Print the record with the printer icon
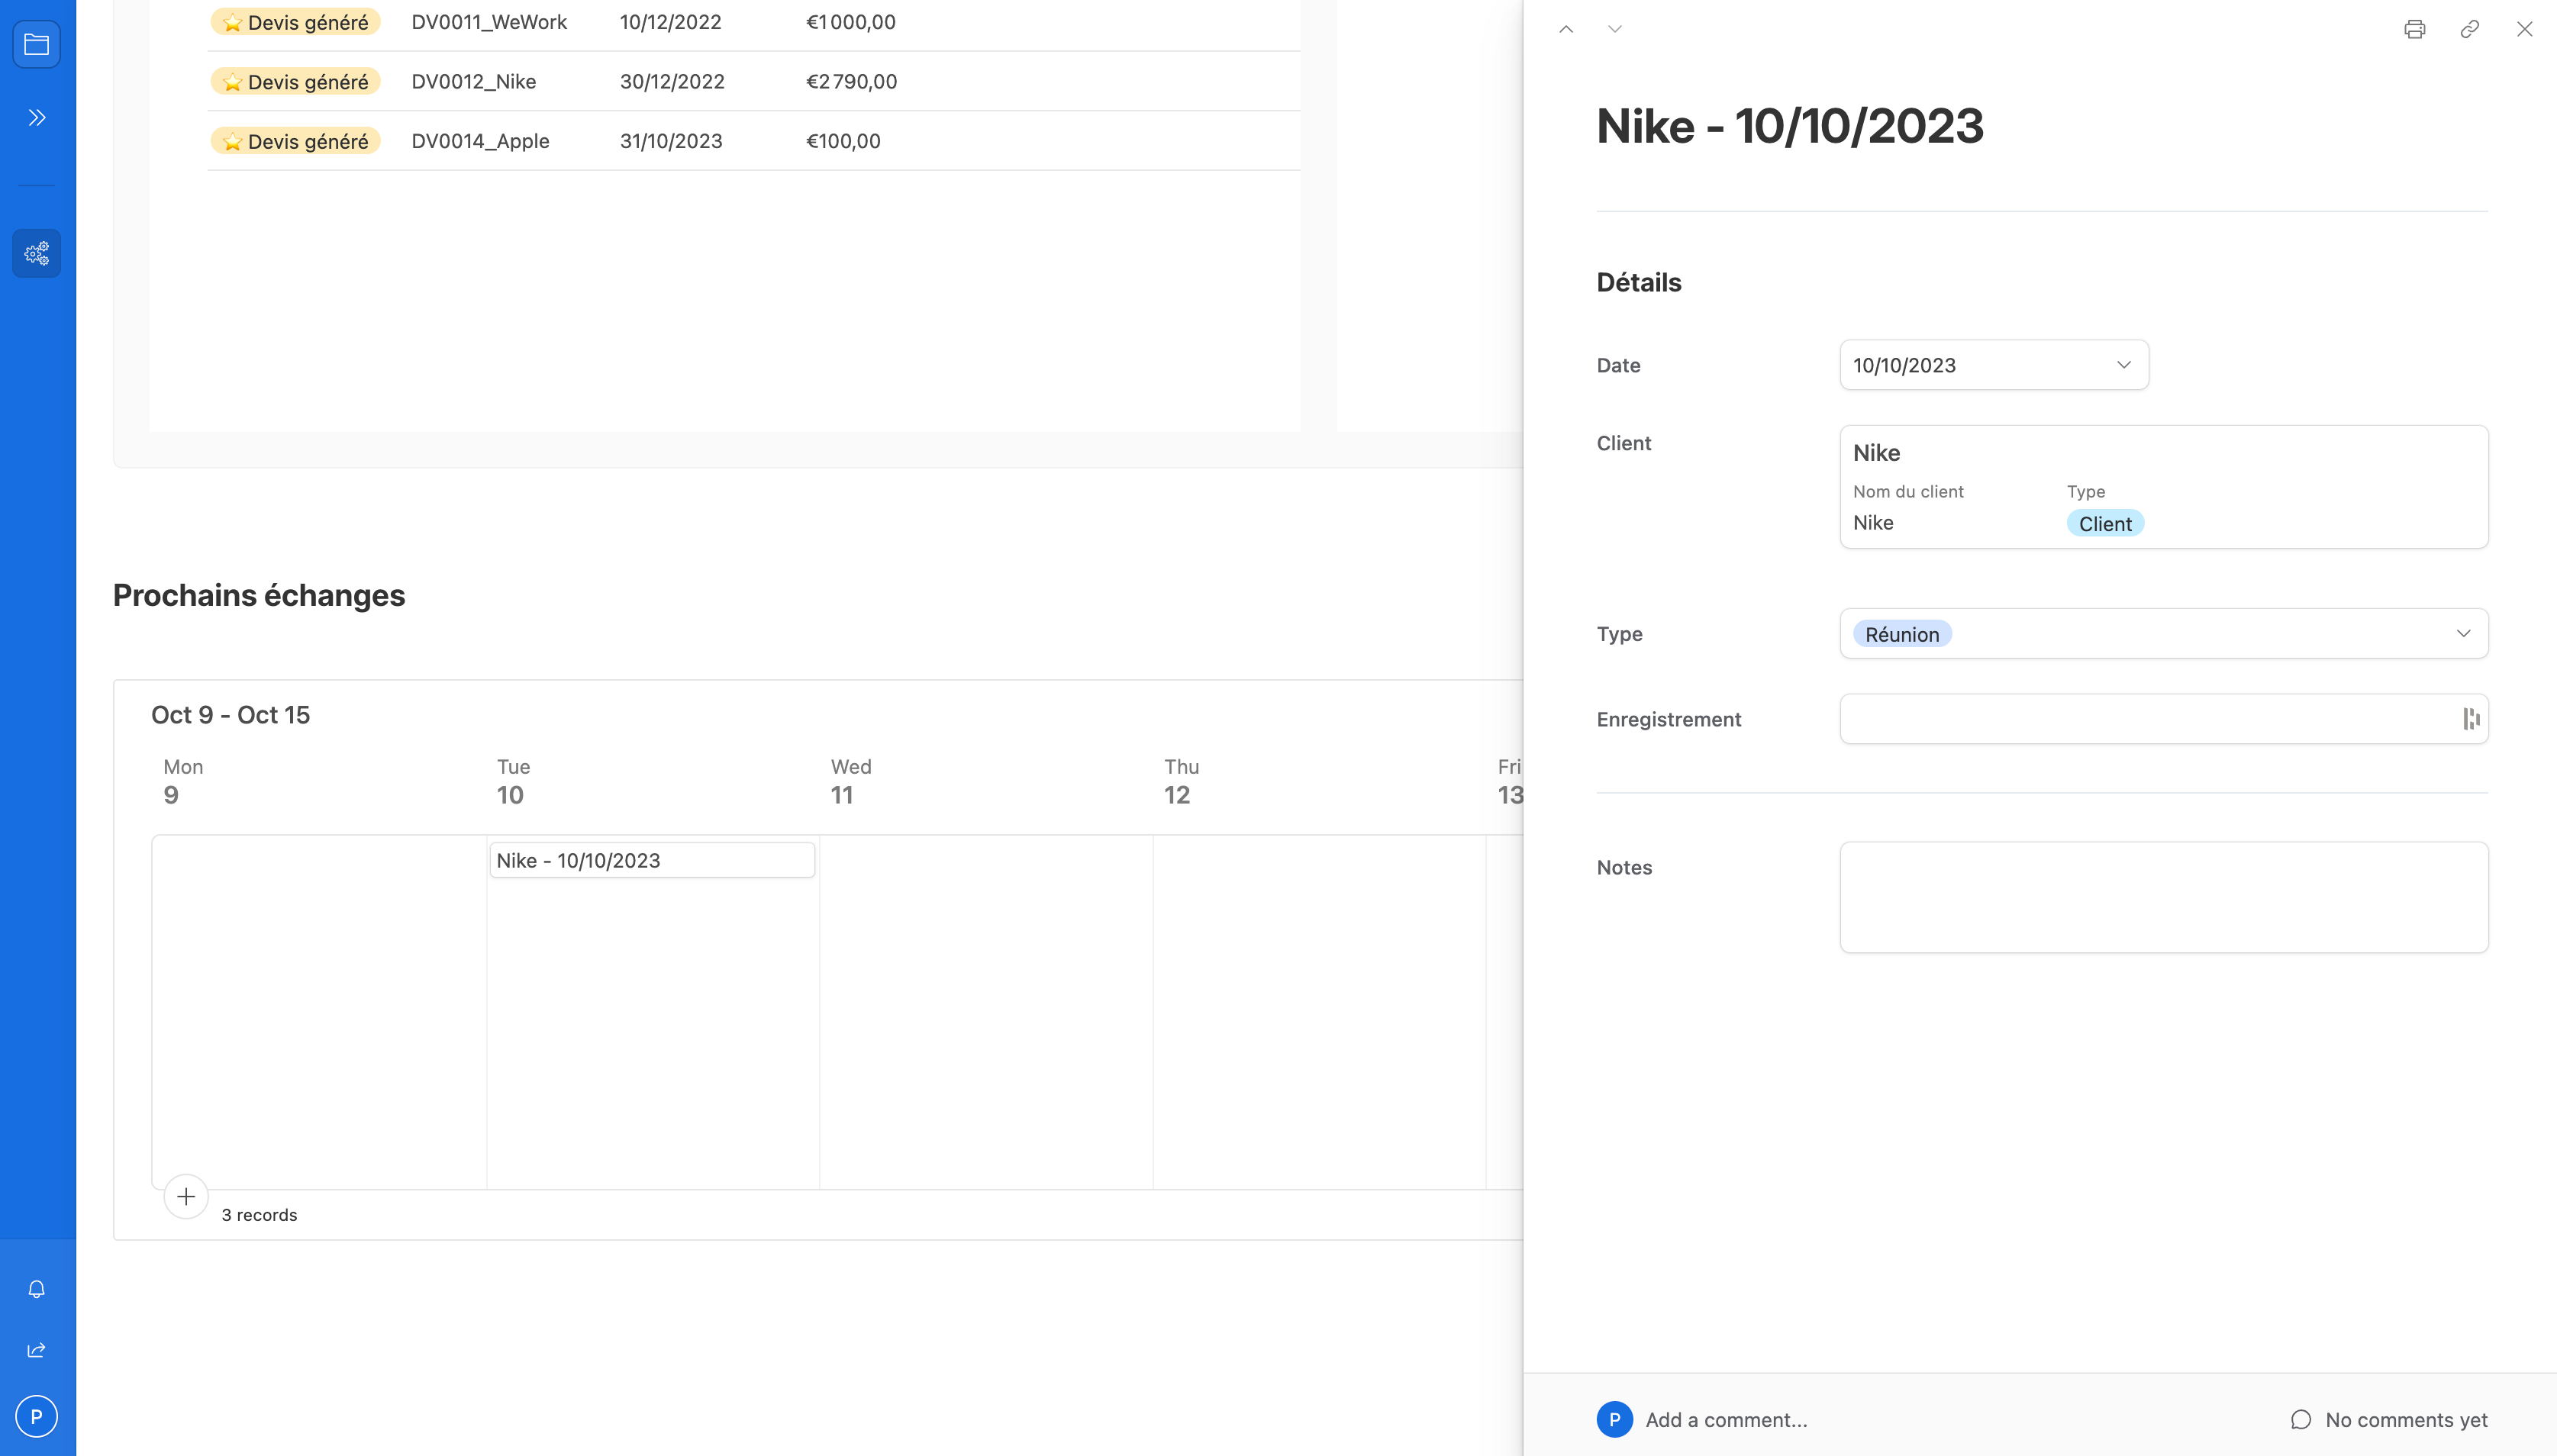The image size is (2557, 1456). 2414,29
